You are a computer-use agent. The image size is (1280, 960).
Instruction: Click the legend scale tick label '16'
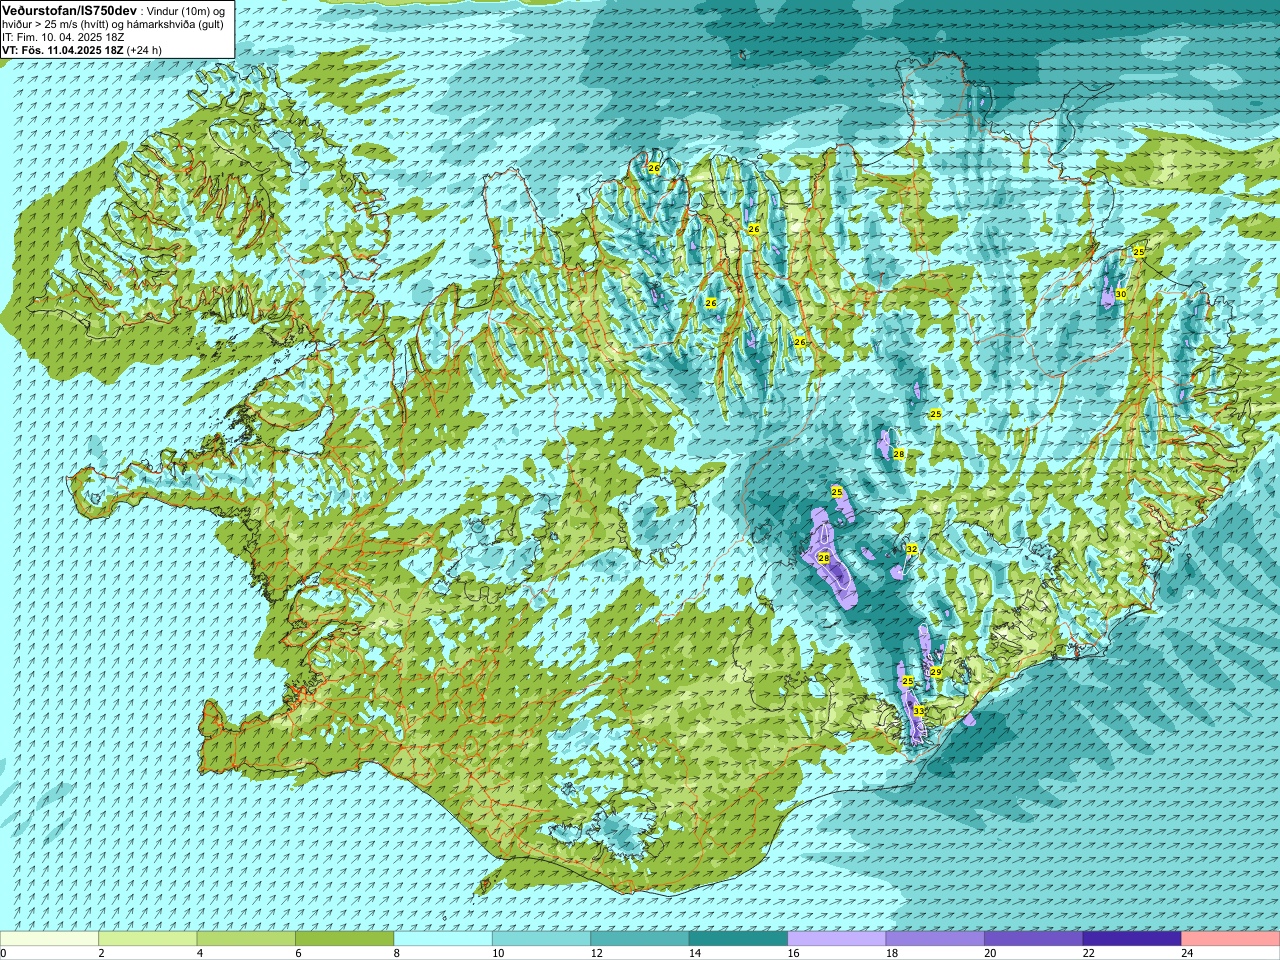[x=793, y=953]
